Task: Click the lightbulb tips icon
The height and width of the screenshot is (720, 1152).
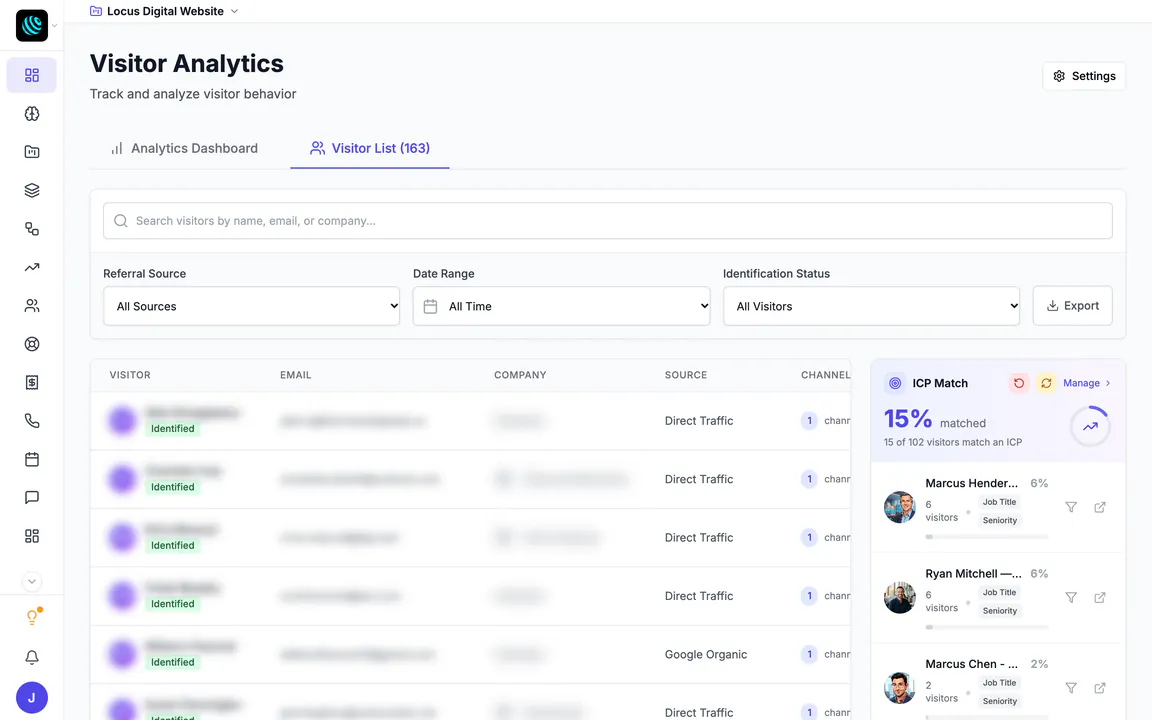Action: (x=32, y=617)
